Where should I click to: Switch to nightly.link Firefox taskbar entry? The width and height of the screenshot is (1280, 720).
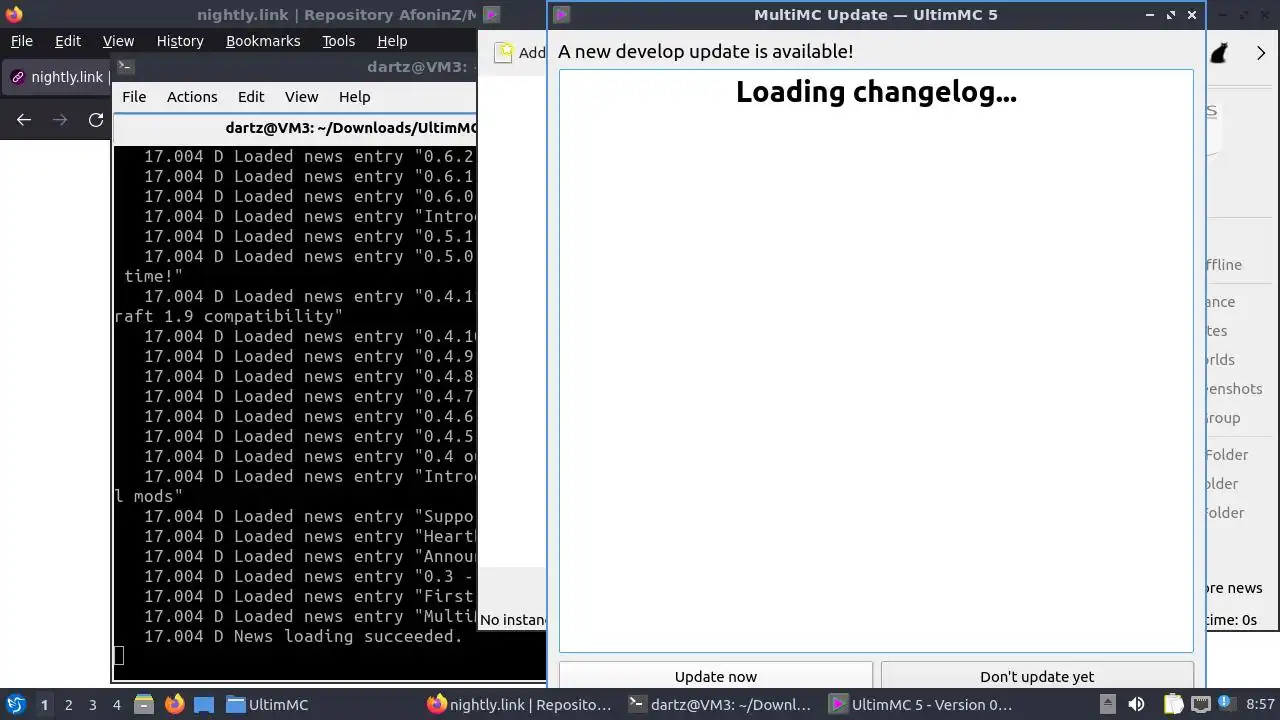pos(520,704)
